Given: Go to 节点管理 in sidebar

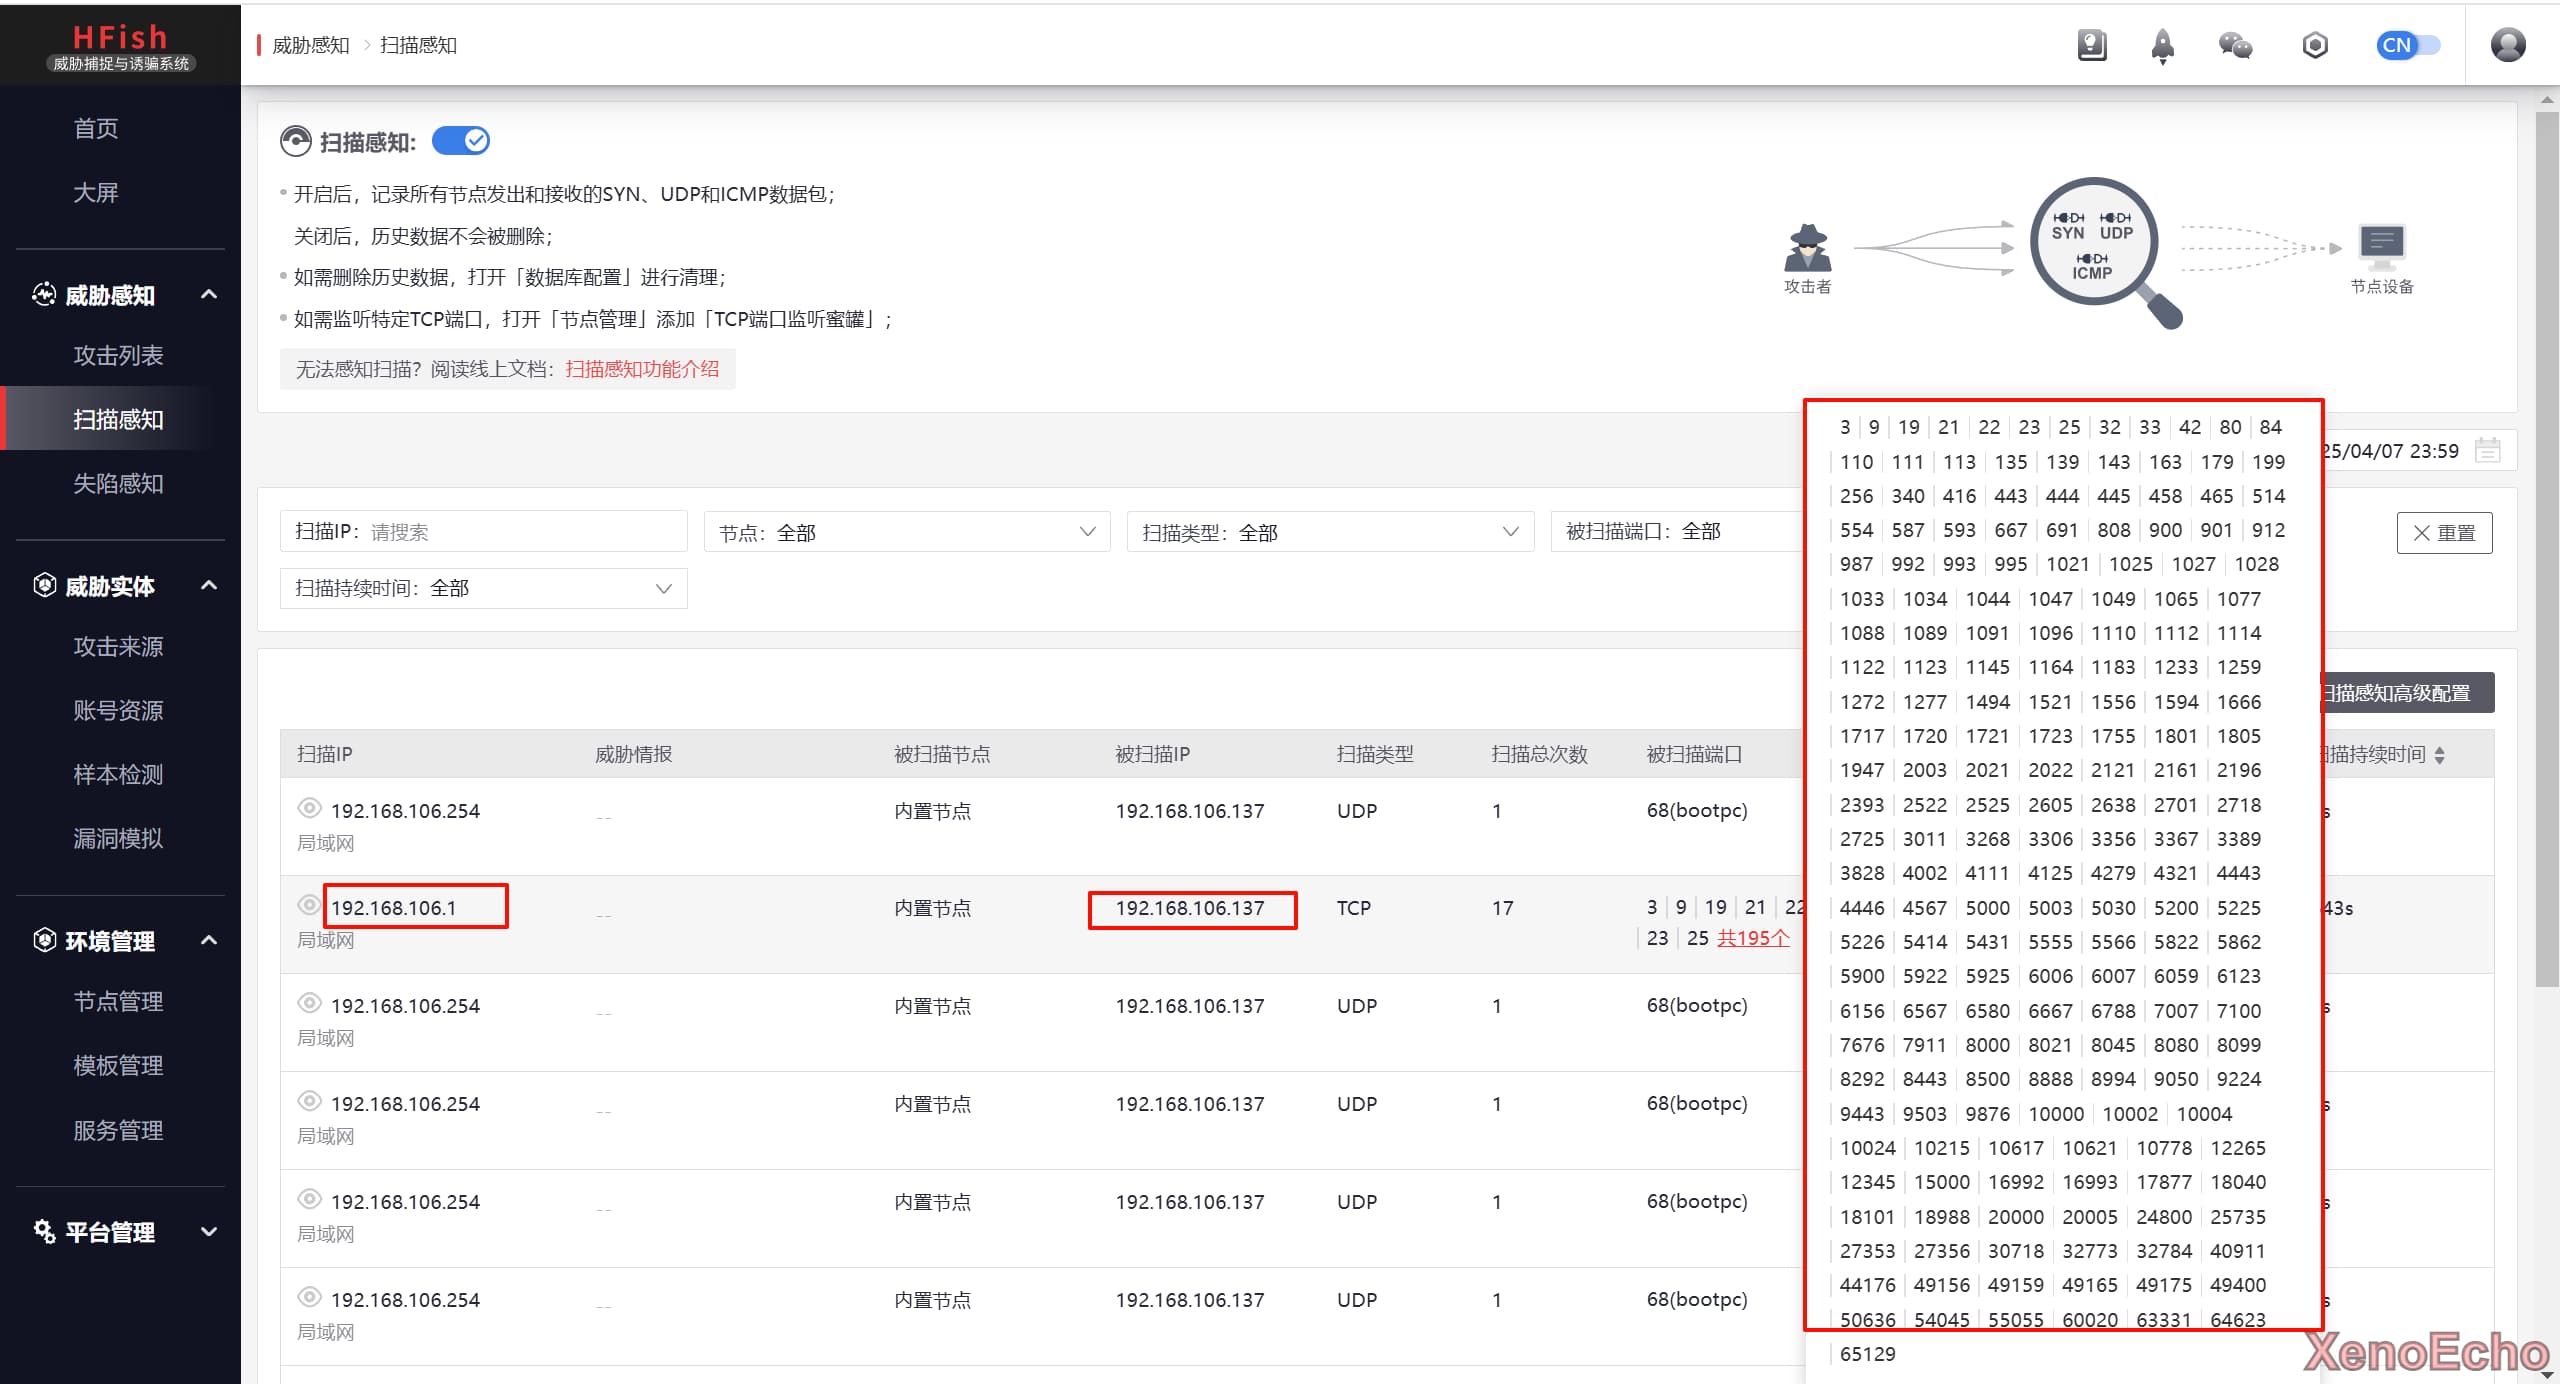Looking at the screenshot, I should tap(118, 1001).
